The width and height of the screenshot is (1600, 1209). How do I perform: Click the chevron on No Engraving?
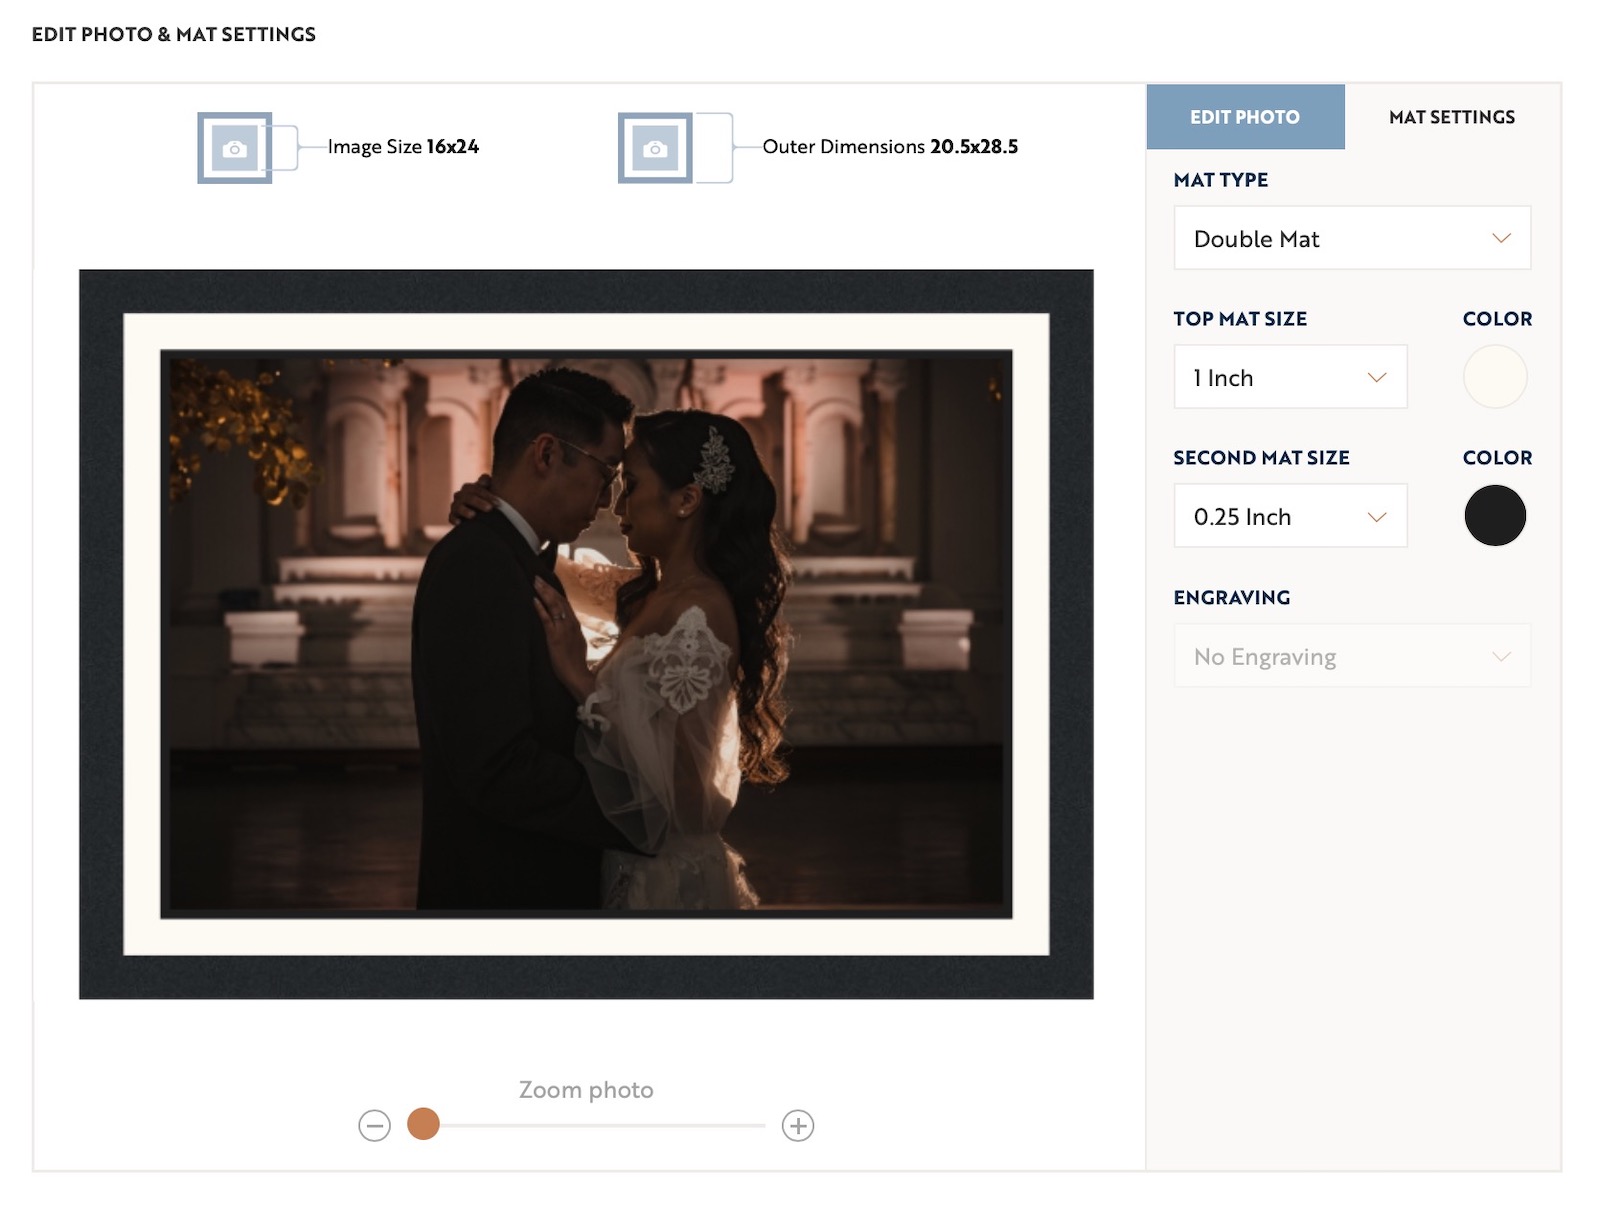click(x=1499, y=656)
